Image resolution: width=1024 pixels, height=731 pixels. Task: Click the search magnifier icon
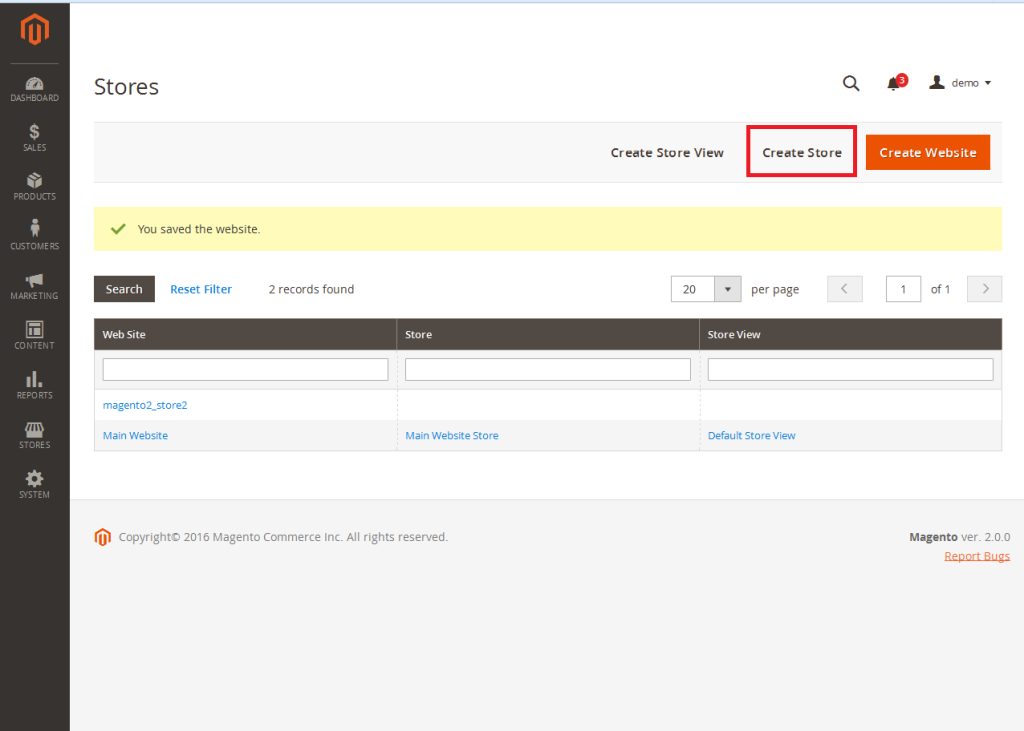(x=851, y=84)
